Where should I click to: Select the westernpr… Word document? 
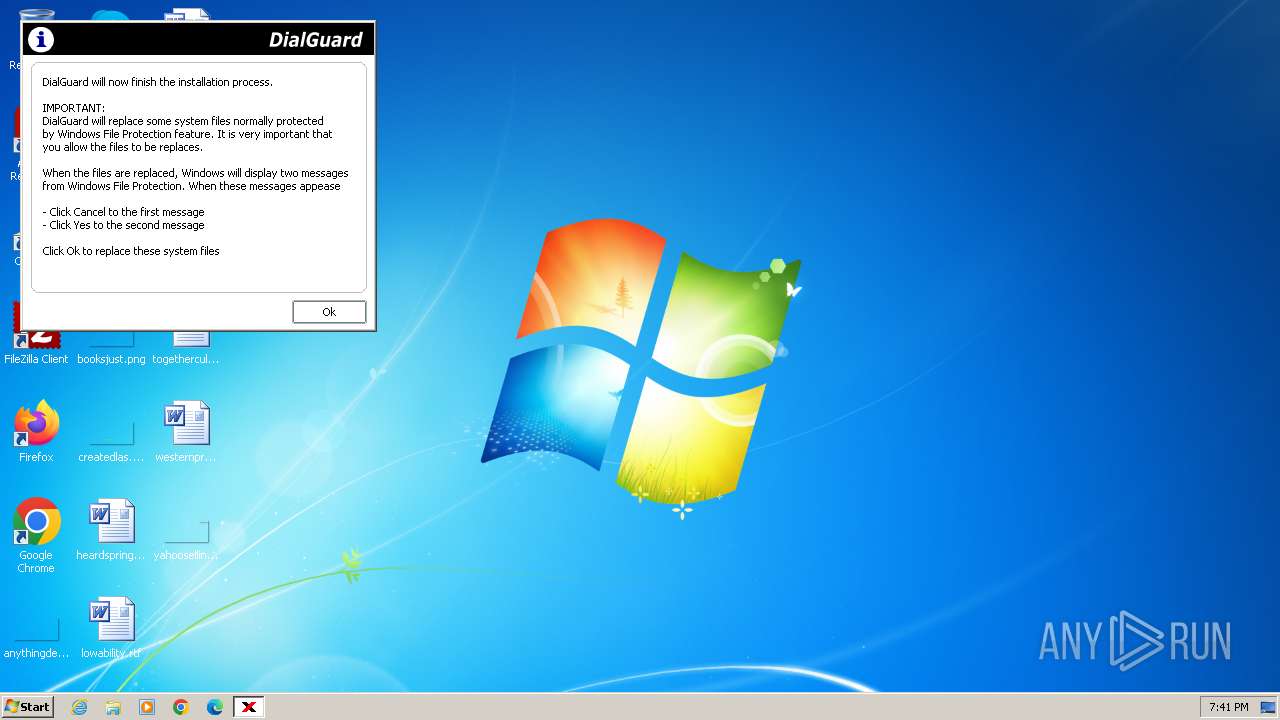click(x=186, y=432)
